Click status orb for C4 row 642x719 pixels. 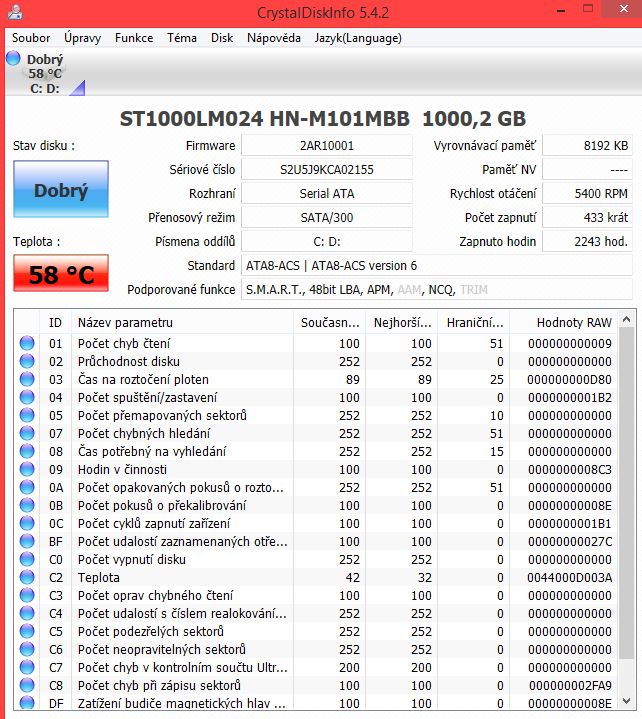[27, 613]
